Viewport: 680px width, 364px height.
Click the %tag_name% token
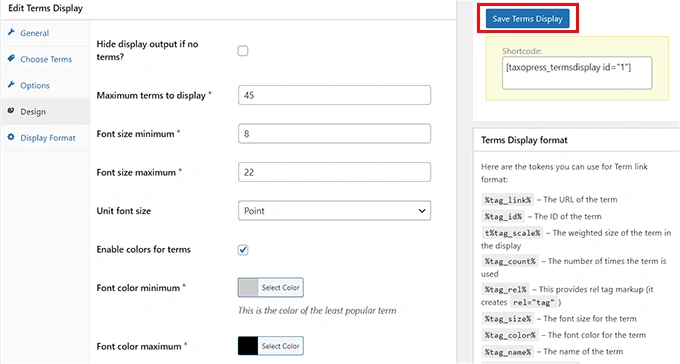(508, 352)
